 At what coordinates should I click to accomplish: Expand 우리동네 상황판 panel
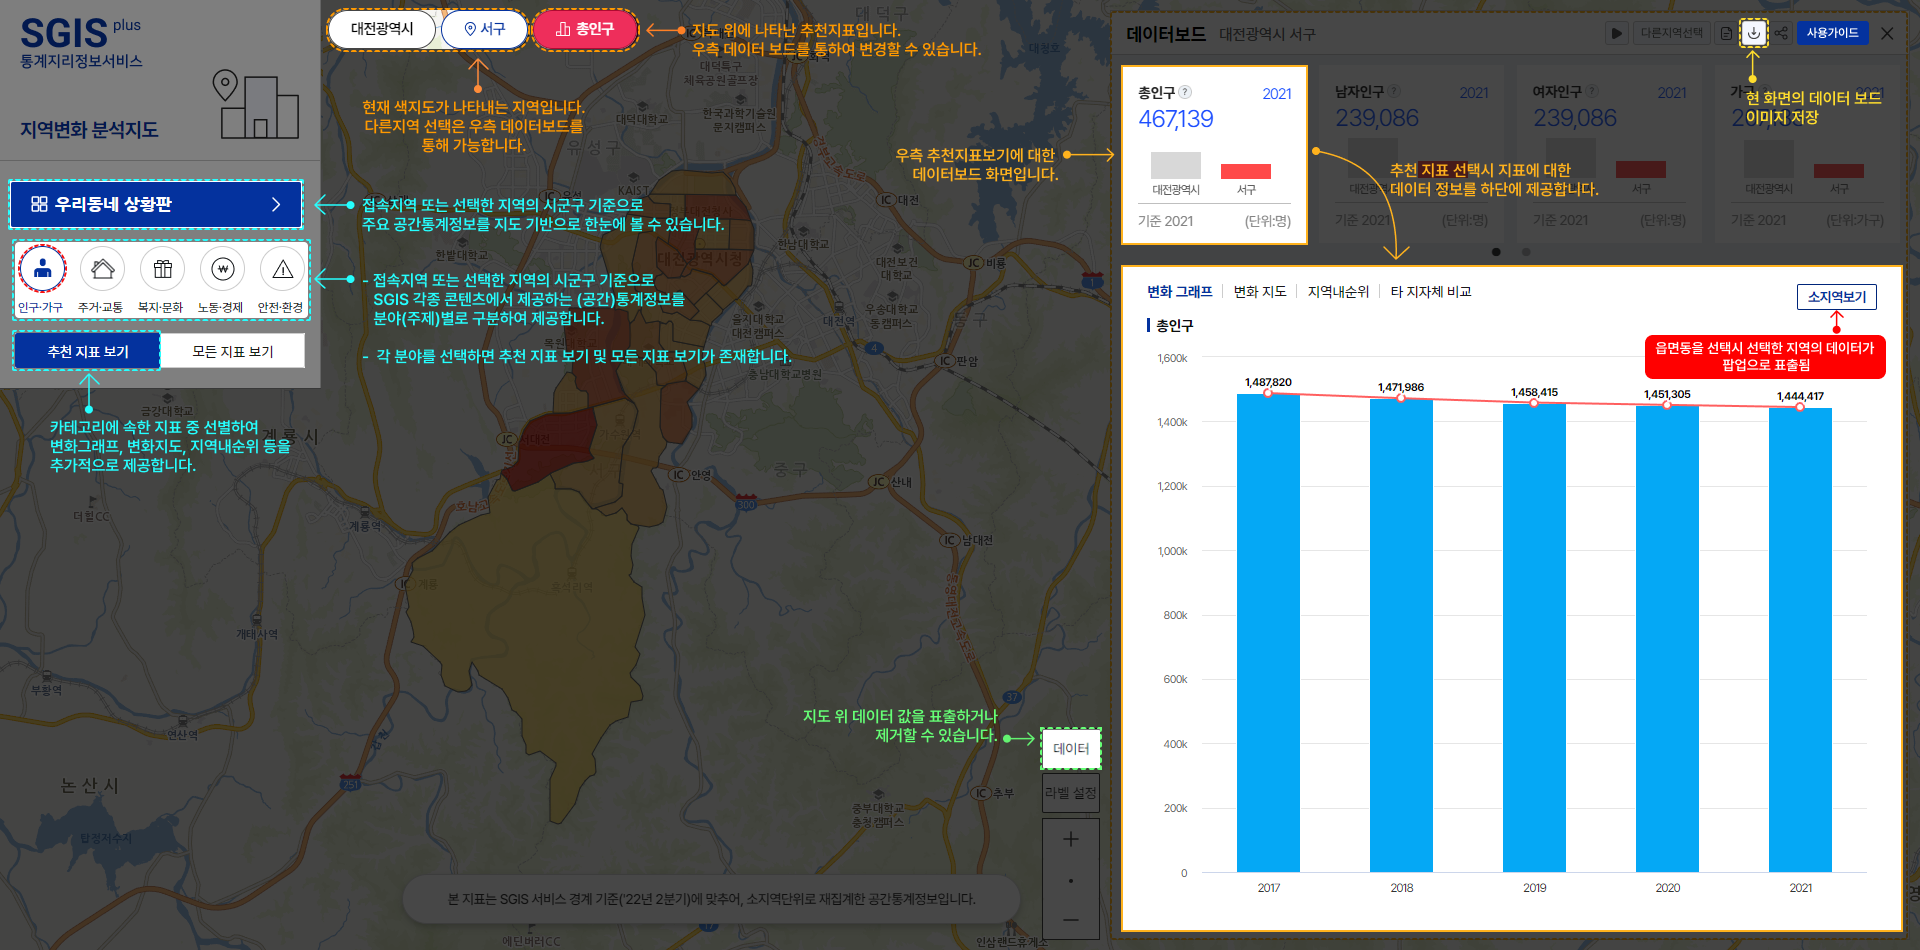pyautogui.click(x=156, y=204)
